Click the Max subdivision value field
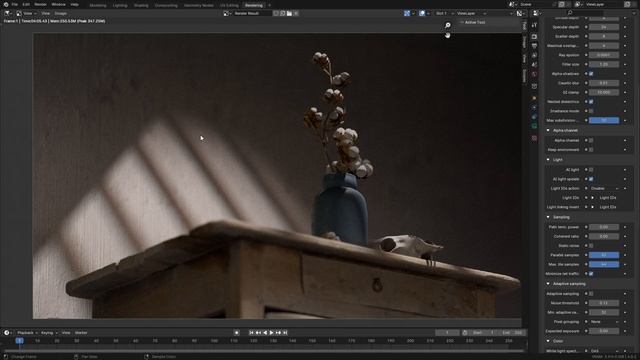Viewport: 640px width, 360px height. [604, 120]
